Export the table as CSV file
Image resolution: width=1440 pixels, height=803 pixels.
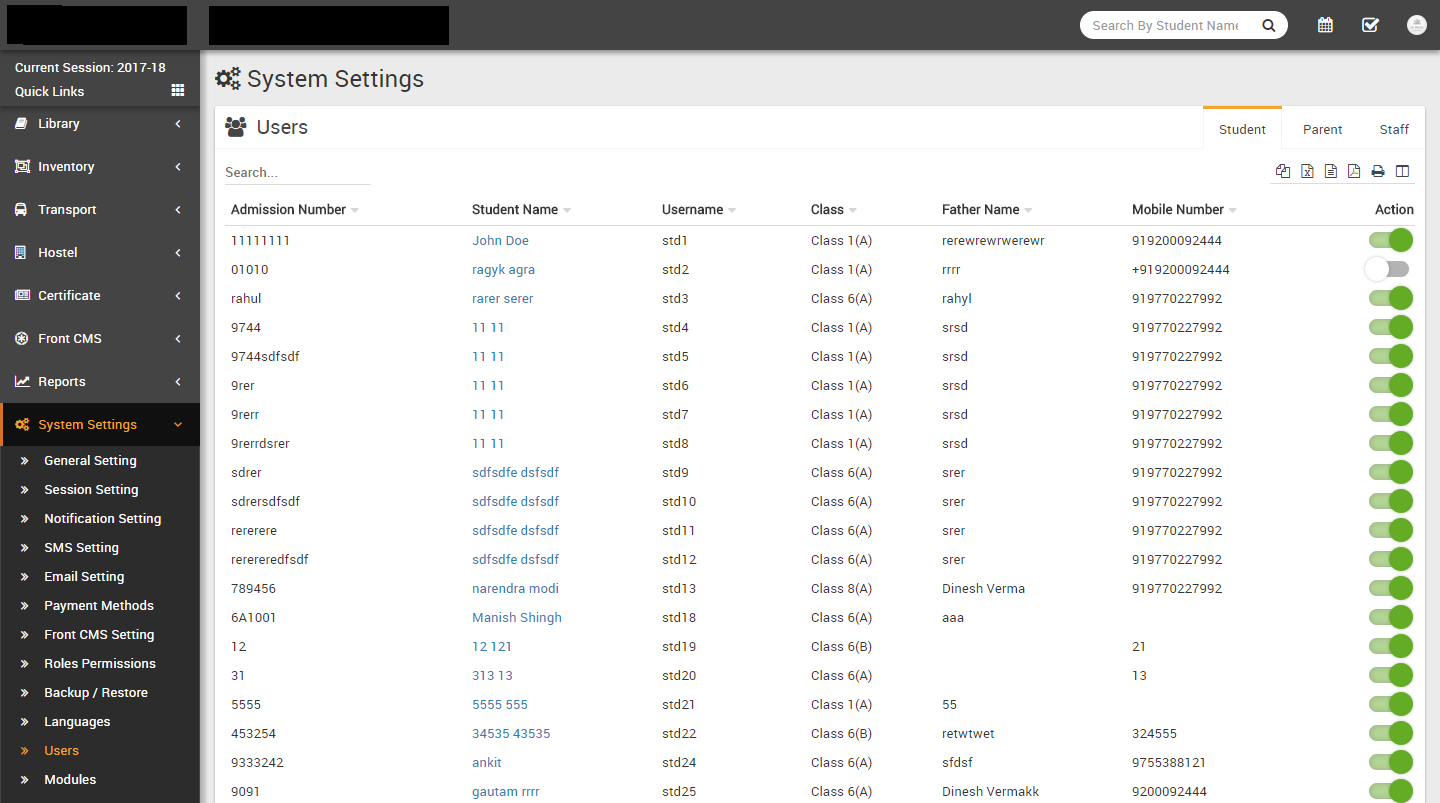tap(1331, 171)
